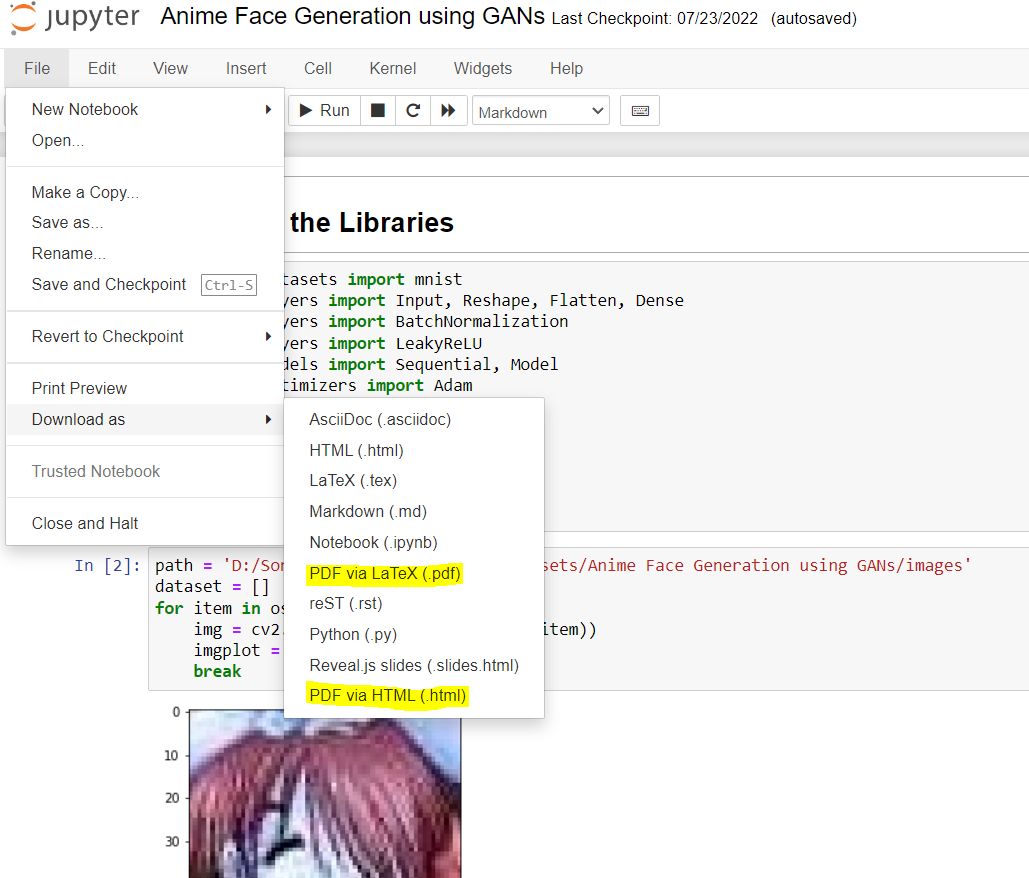Open the Markdown cell type dropdown
The height and width of the screenshot is (878, 1029).
[x=540, y=111]
